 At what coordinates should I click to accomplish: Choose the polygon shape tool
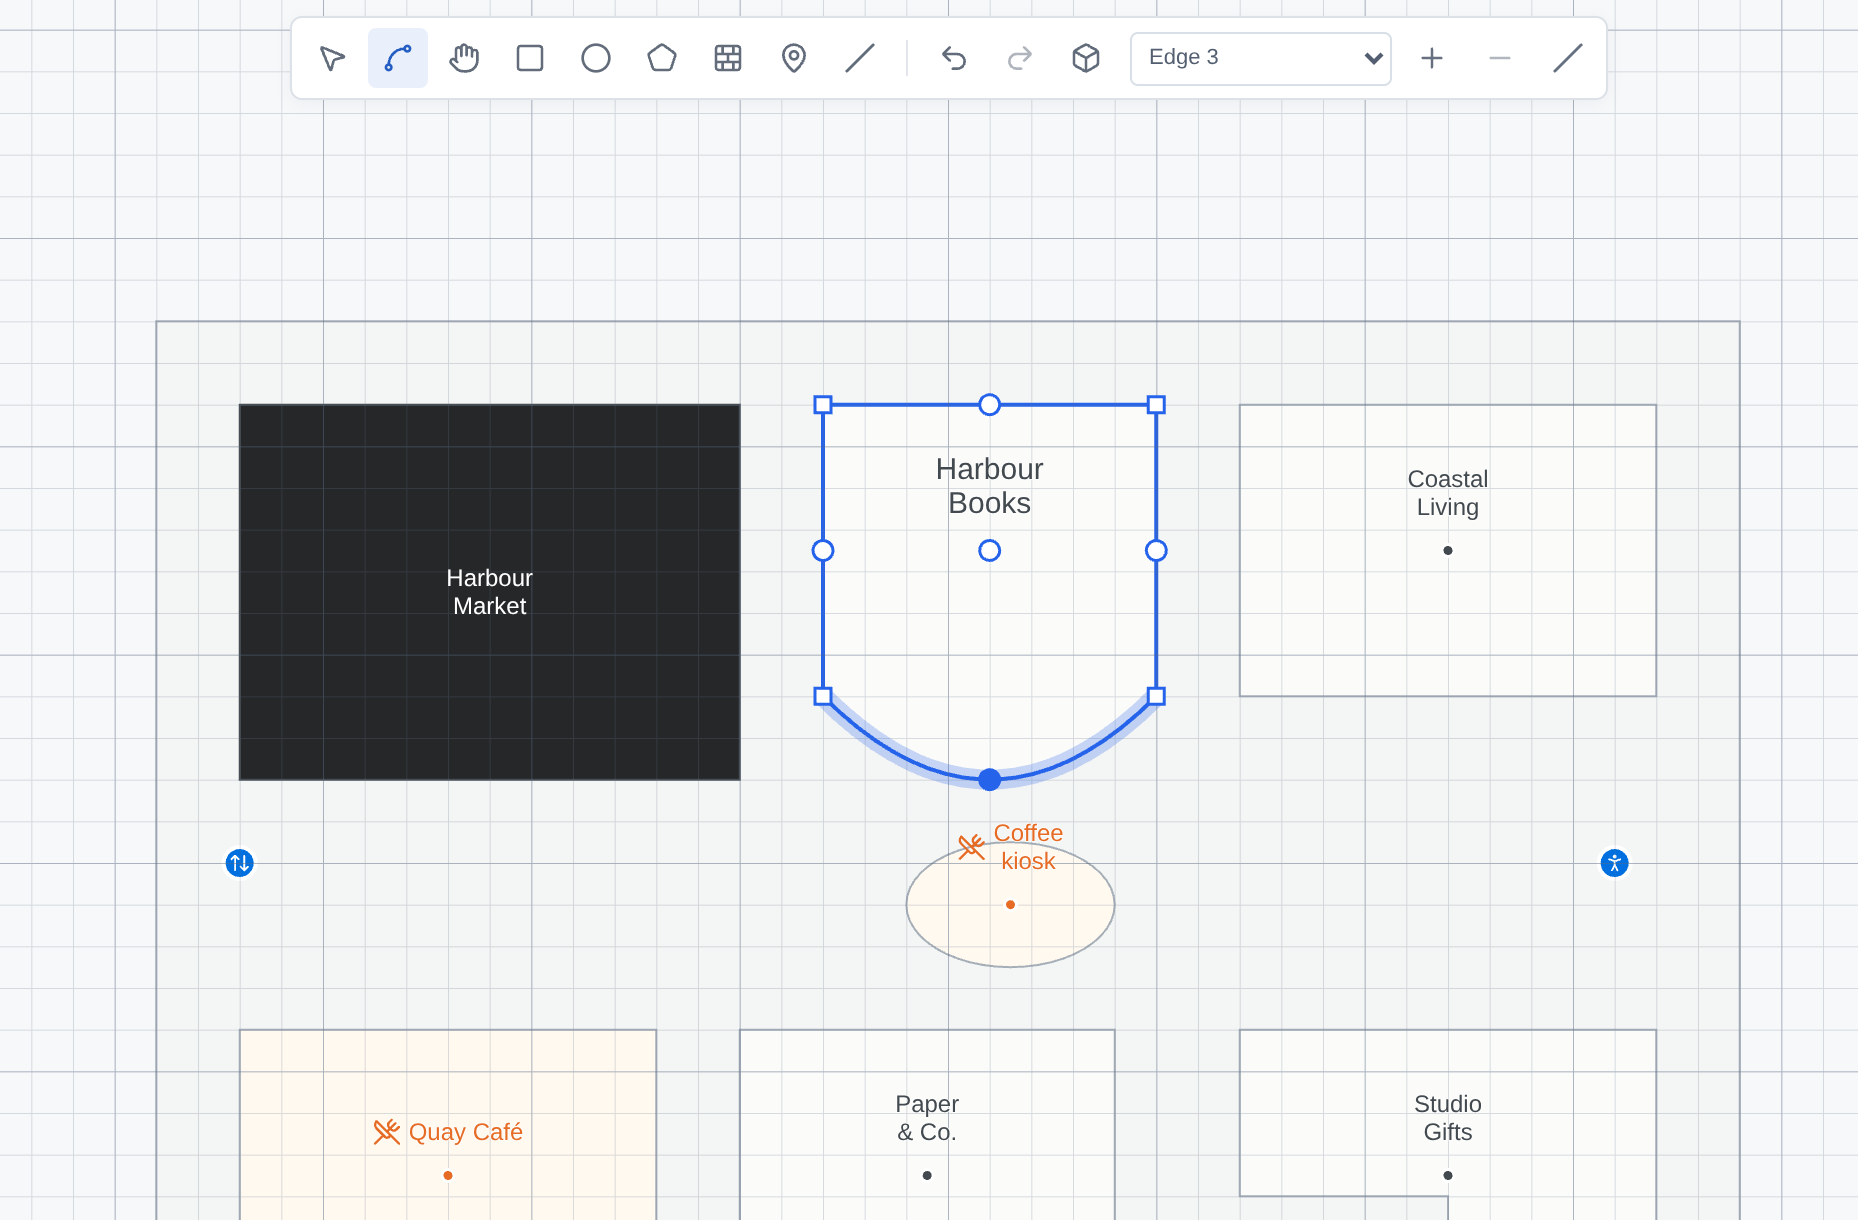pos(662,58)
